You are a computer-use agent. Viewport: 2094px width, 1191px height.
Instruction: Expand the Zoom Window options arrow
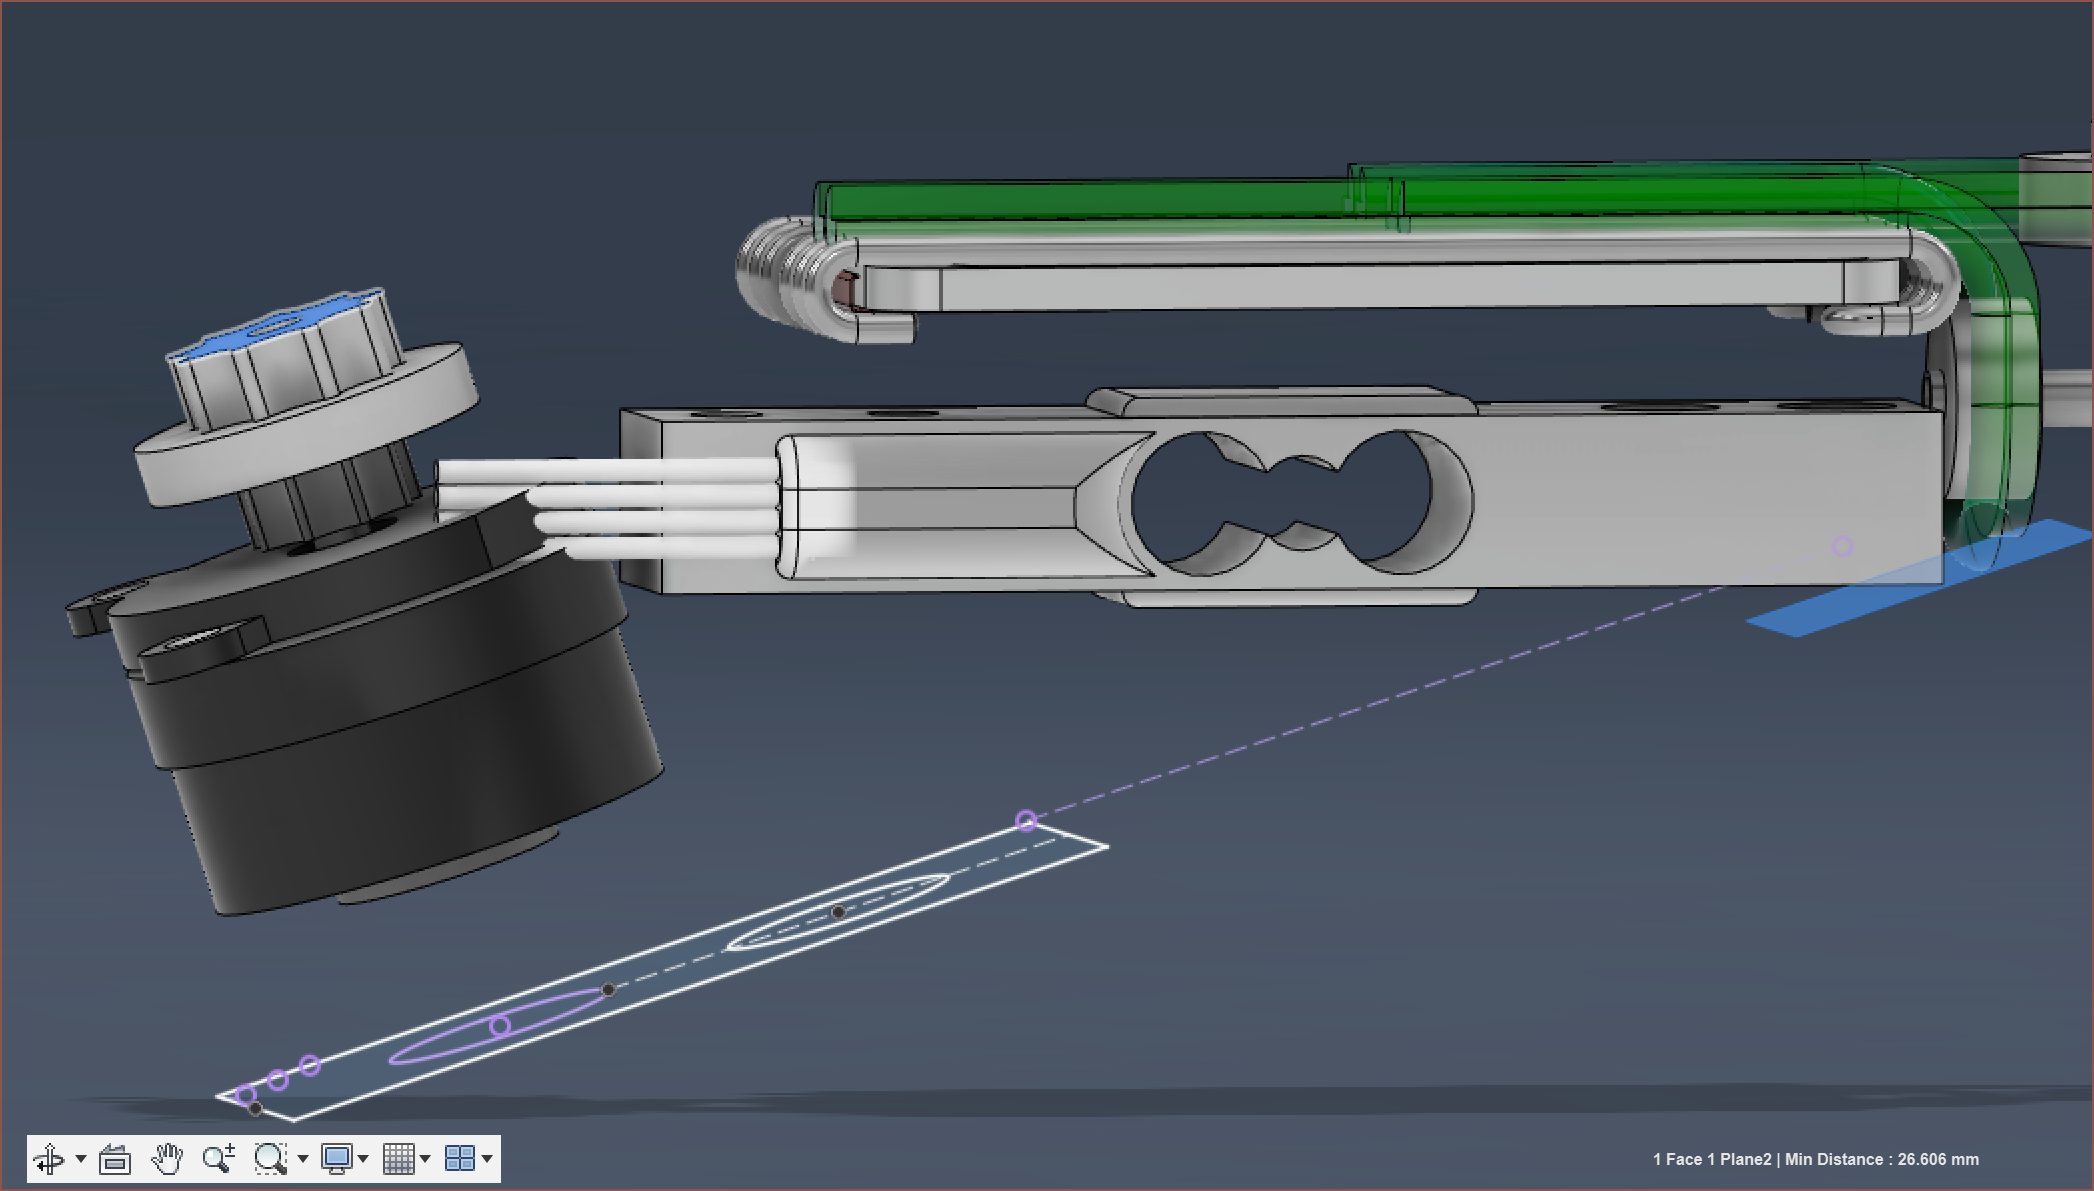point(303,1159)
